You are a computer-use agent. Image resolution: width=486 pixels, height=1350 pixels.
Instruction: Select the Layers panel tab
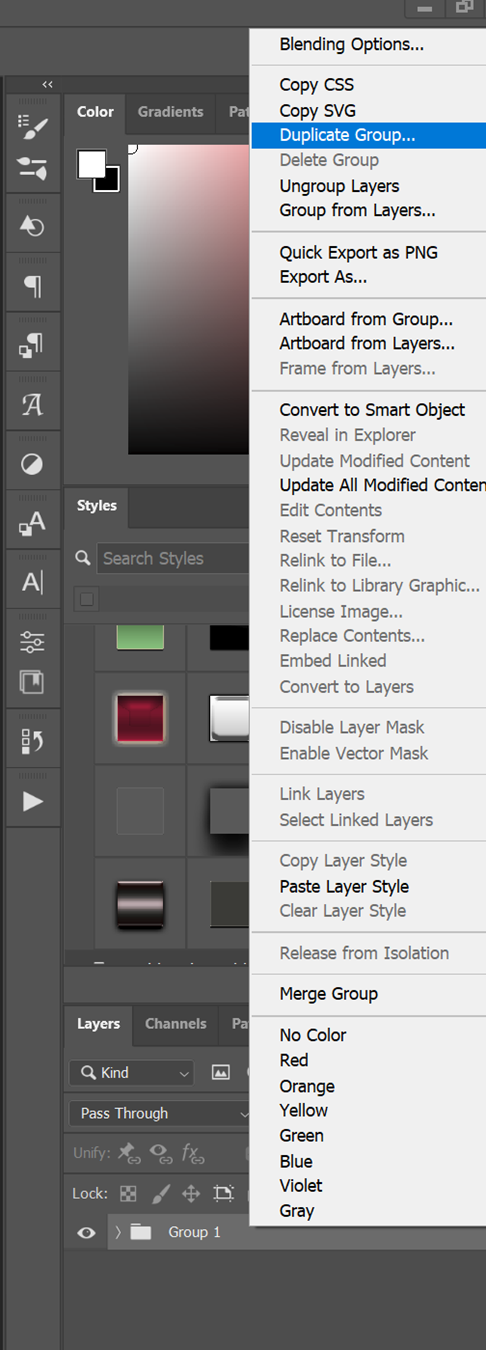coord(98,1024)
